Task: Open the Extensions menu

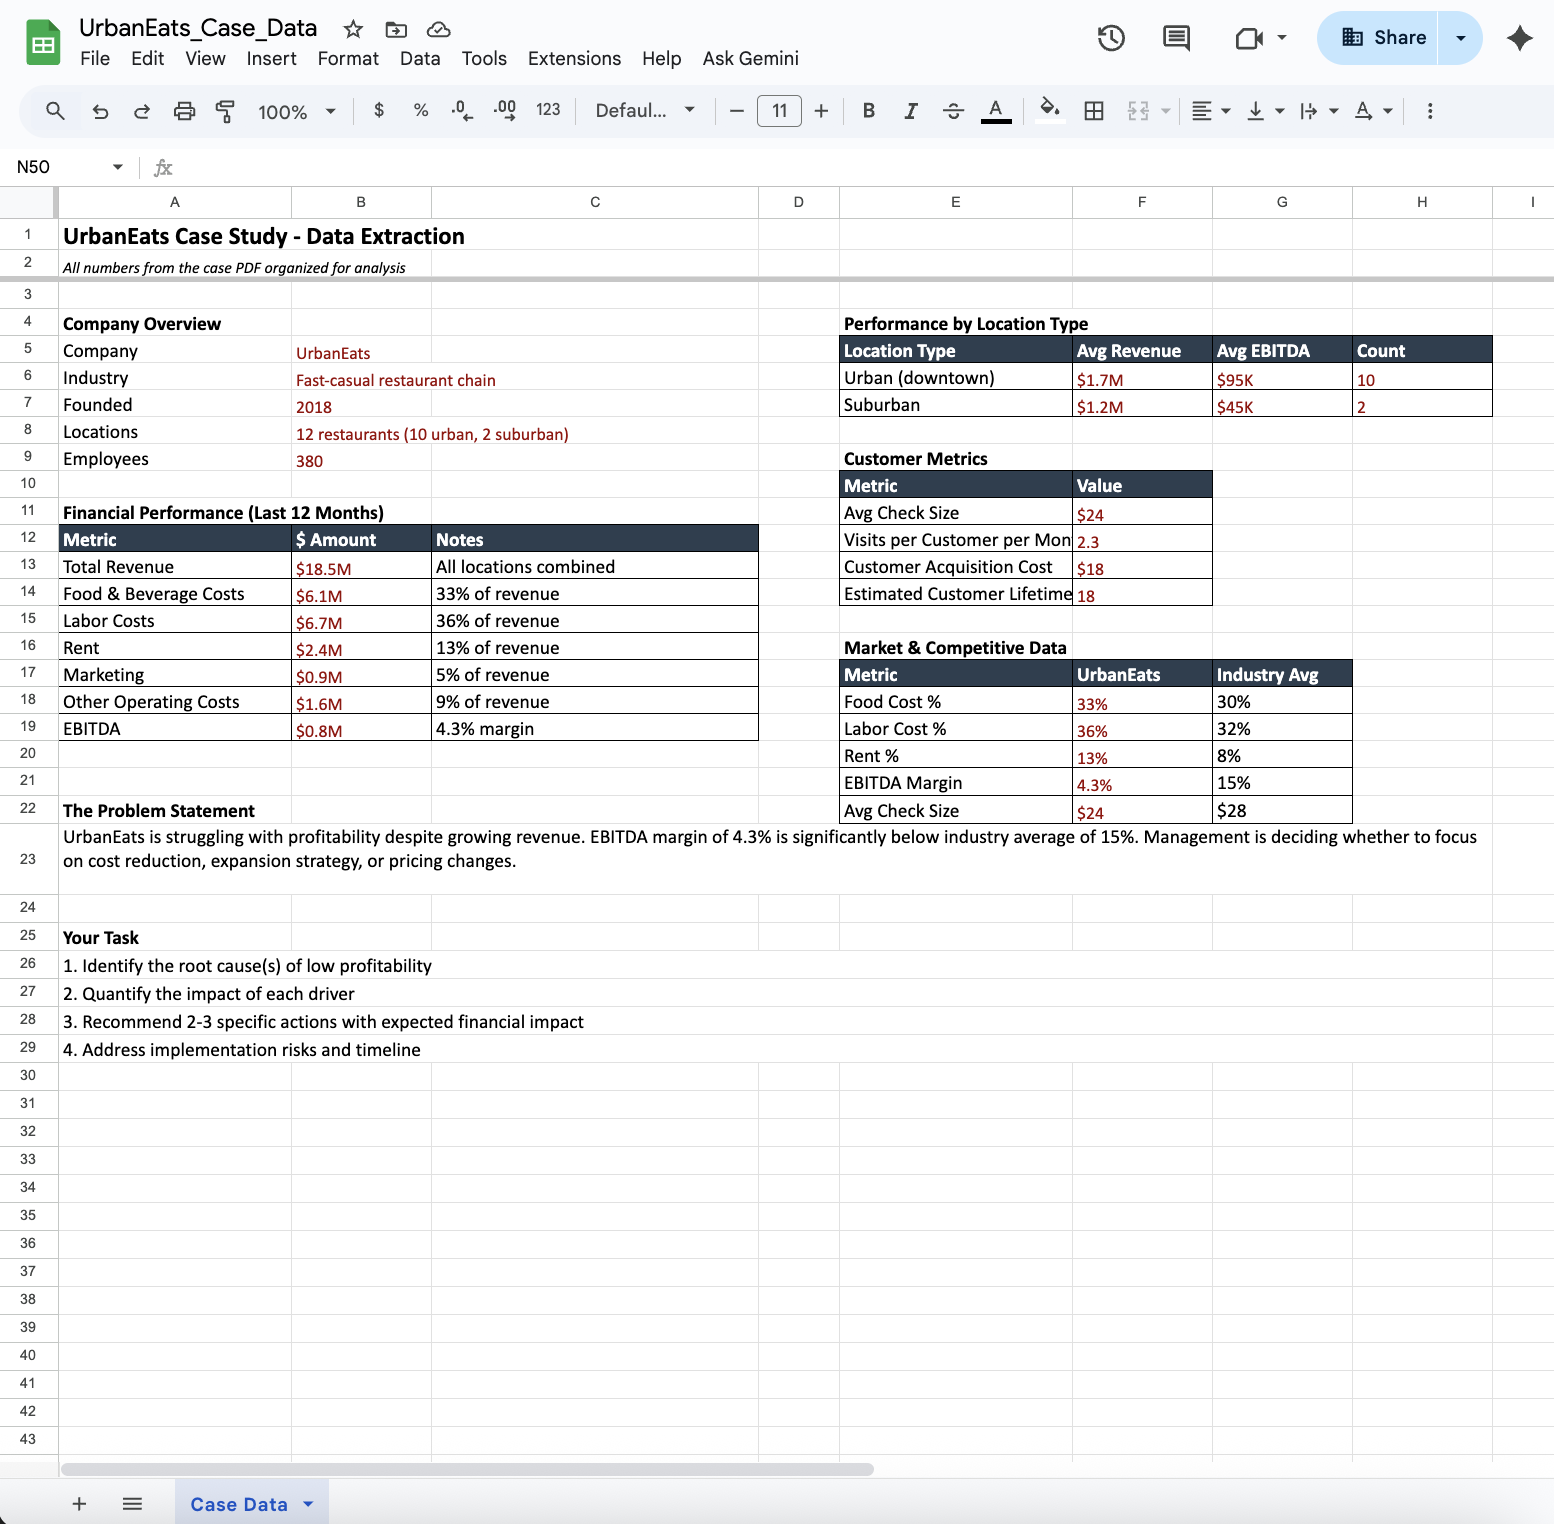Action: pos(574,58)
